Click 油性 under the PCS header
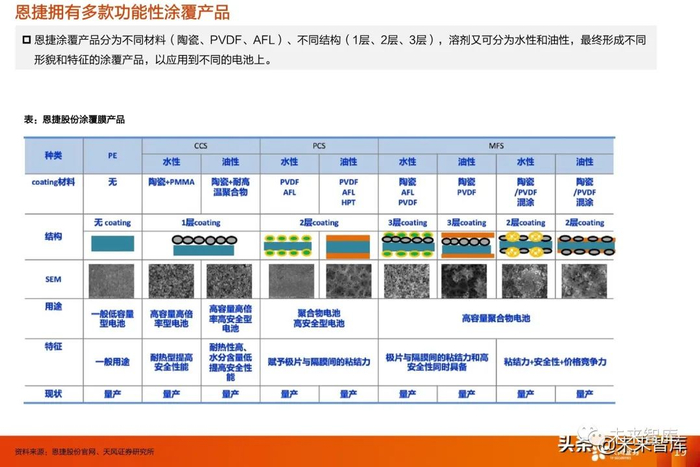The width and height of the screenshot is (700, 467). click(x=349, y=162)
